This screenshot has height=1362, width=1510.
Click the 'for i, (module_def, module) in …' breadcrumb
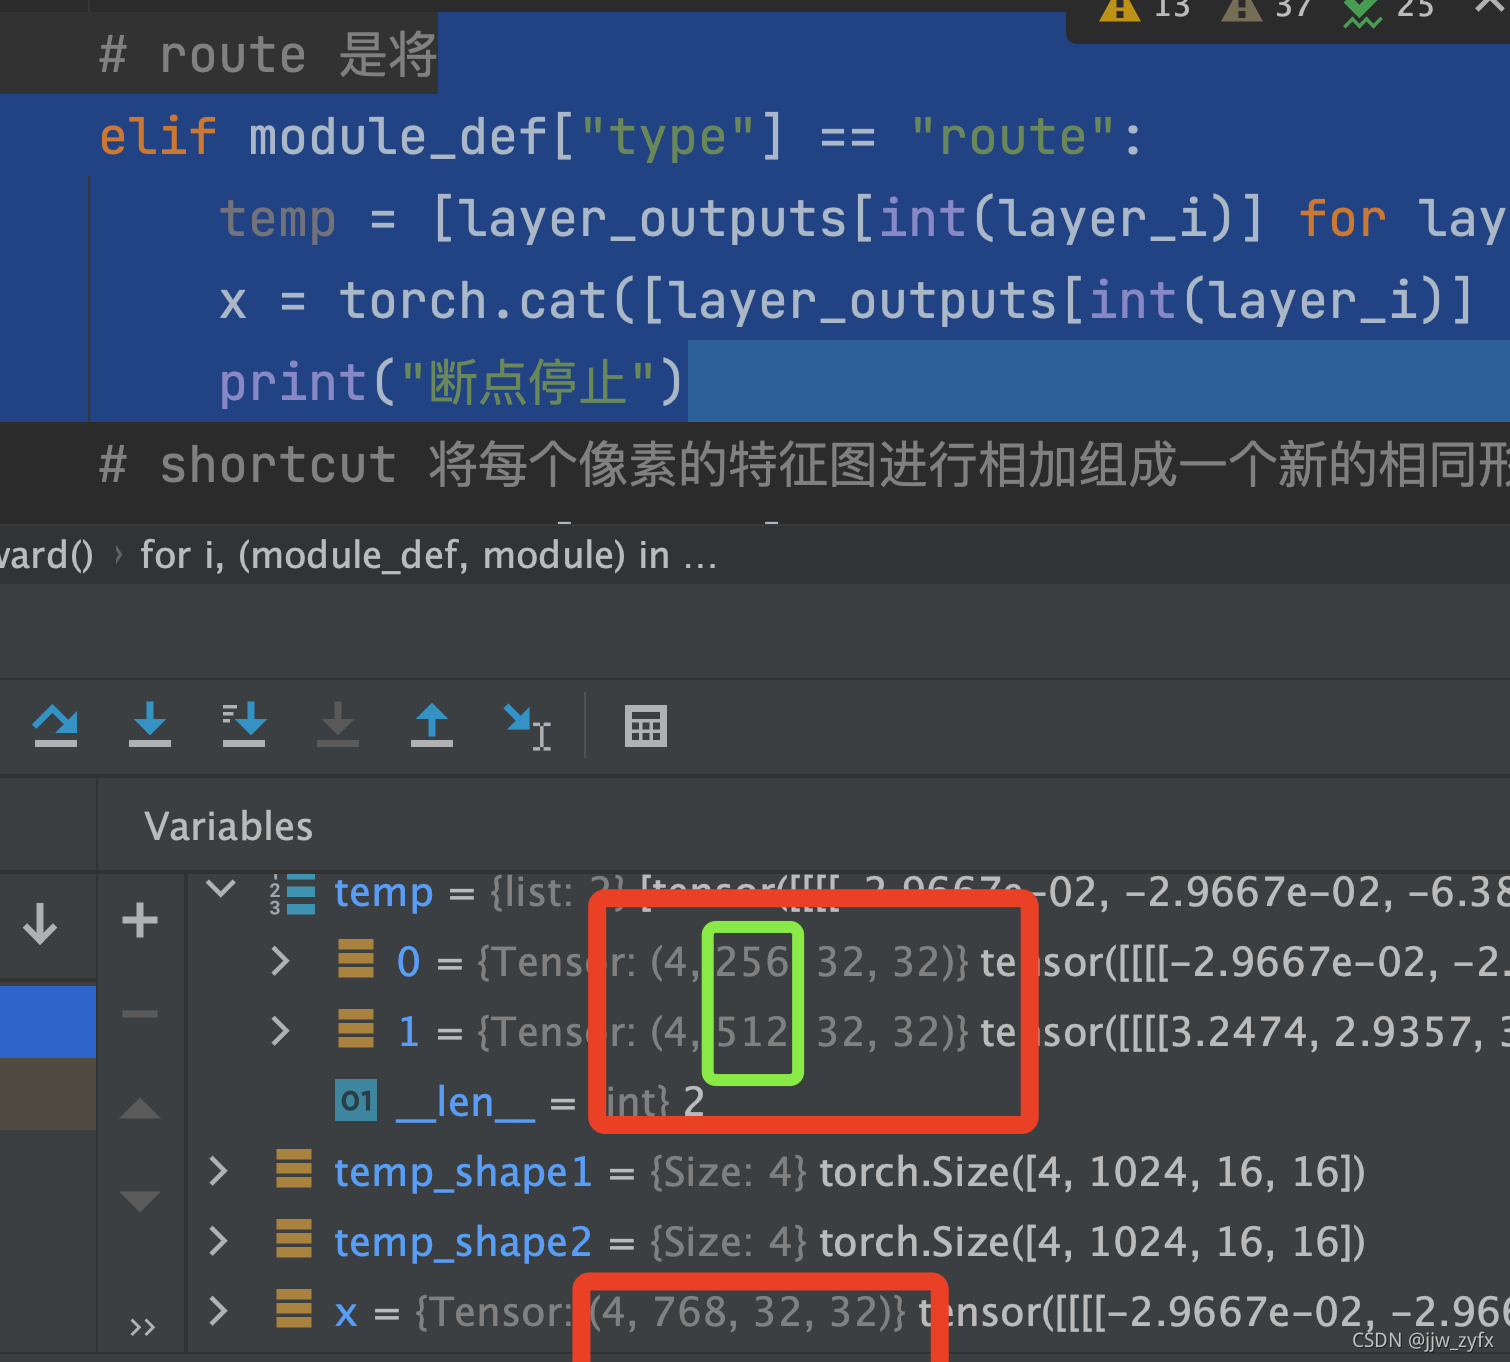[x=428, y=555]
